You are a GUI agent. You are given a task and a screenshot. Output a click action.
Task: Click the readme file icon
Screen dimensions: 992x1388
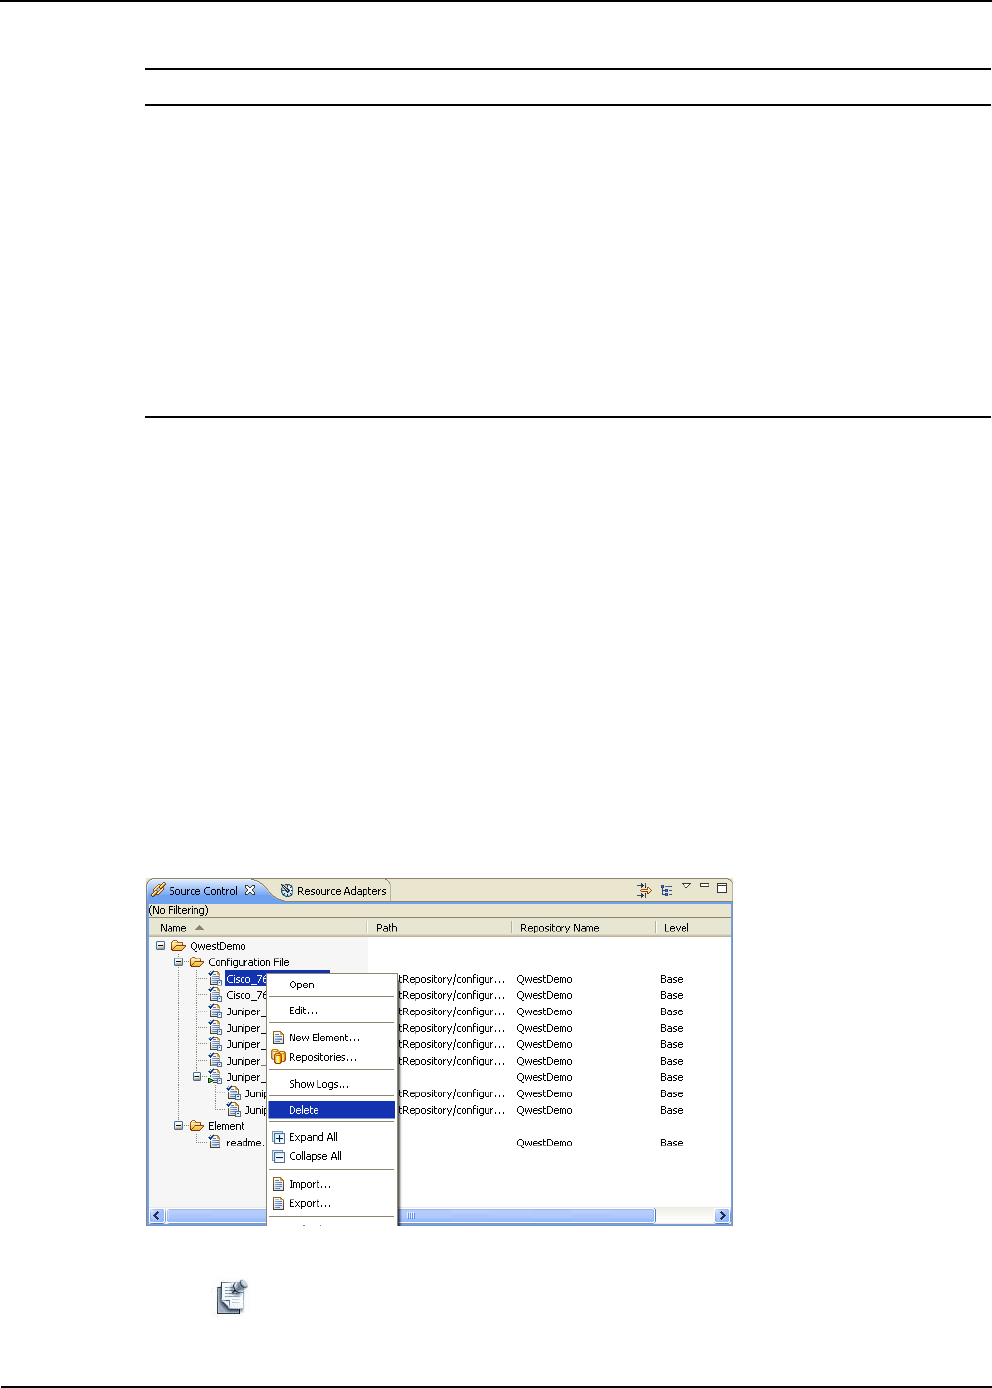coord(214,1142)
